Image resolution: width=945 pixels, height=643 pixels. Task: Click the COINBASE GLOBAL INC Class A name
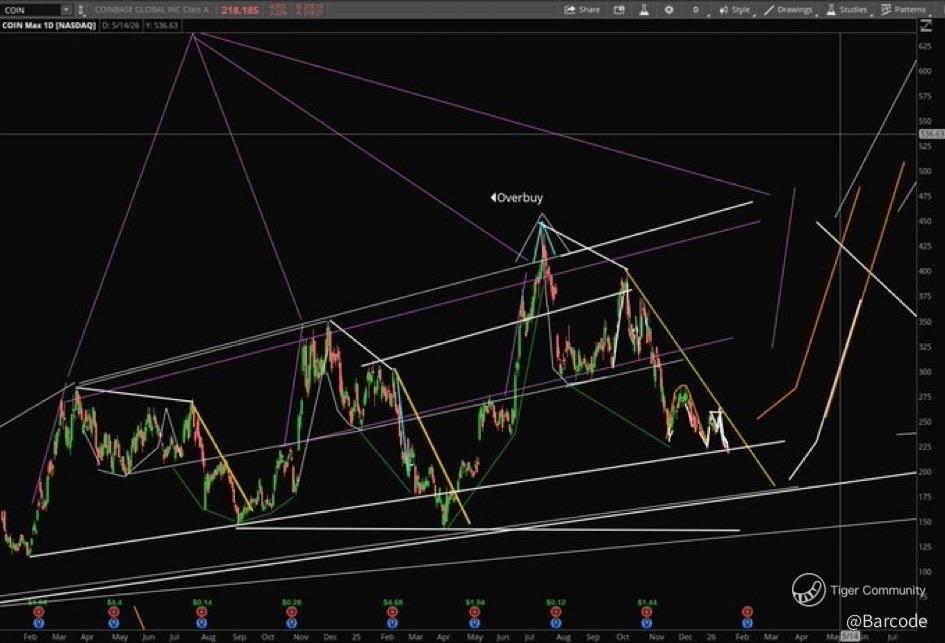(152, 10)
